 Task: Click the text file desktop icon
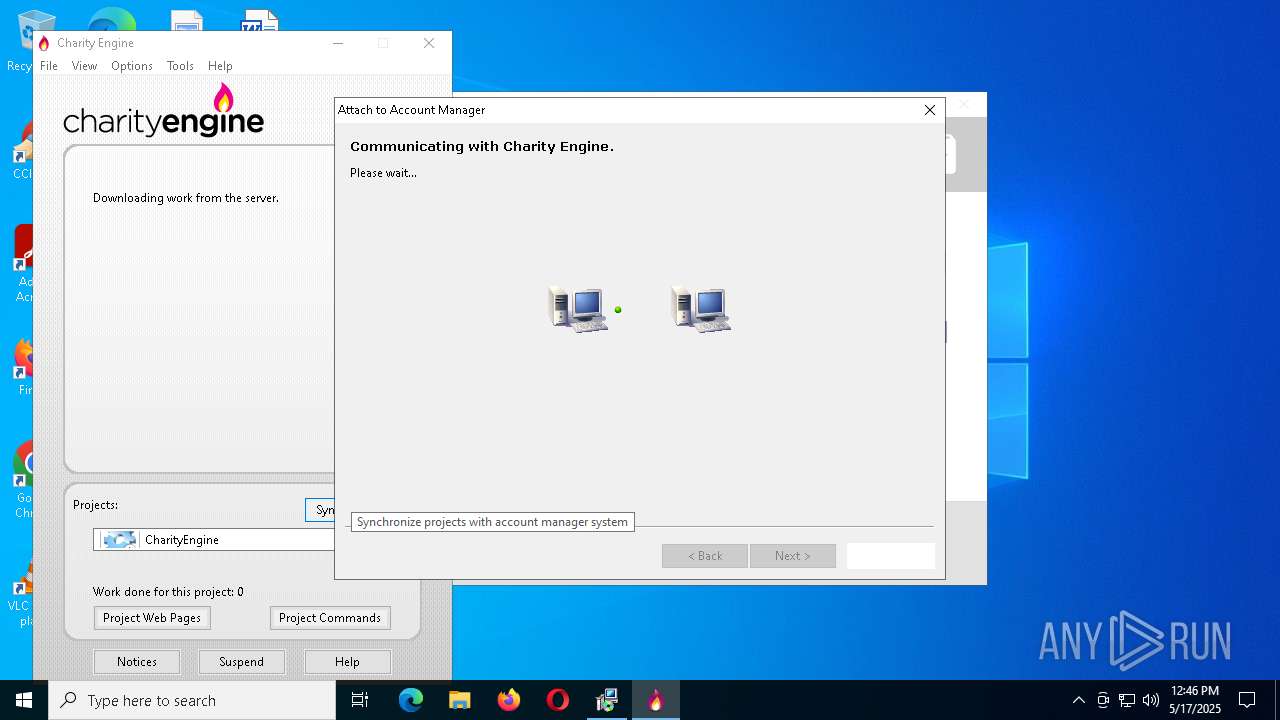[187, 22]
